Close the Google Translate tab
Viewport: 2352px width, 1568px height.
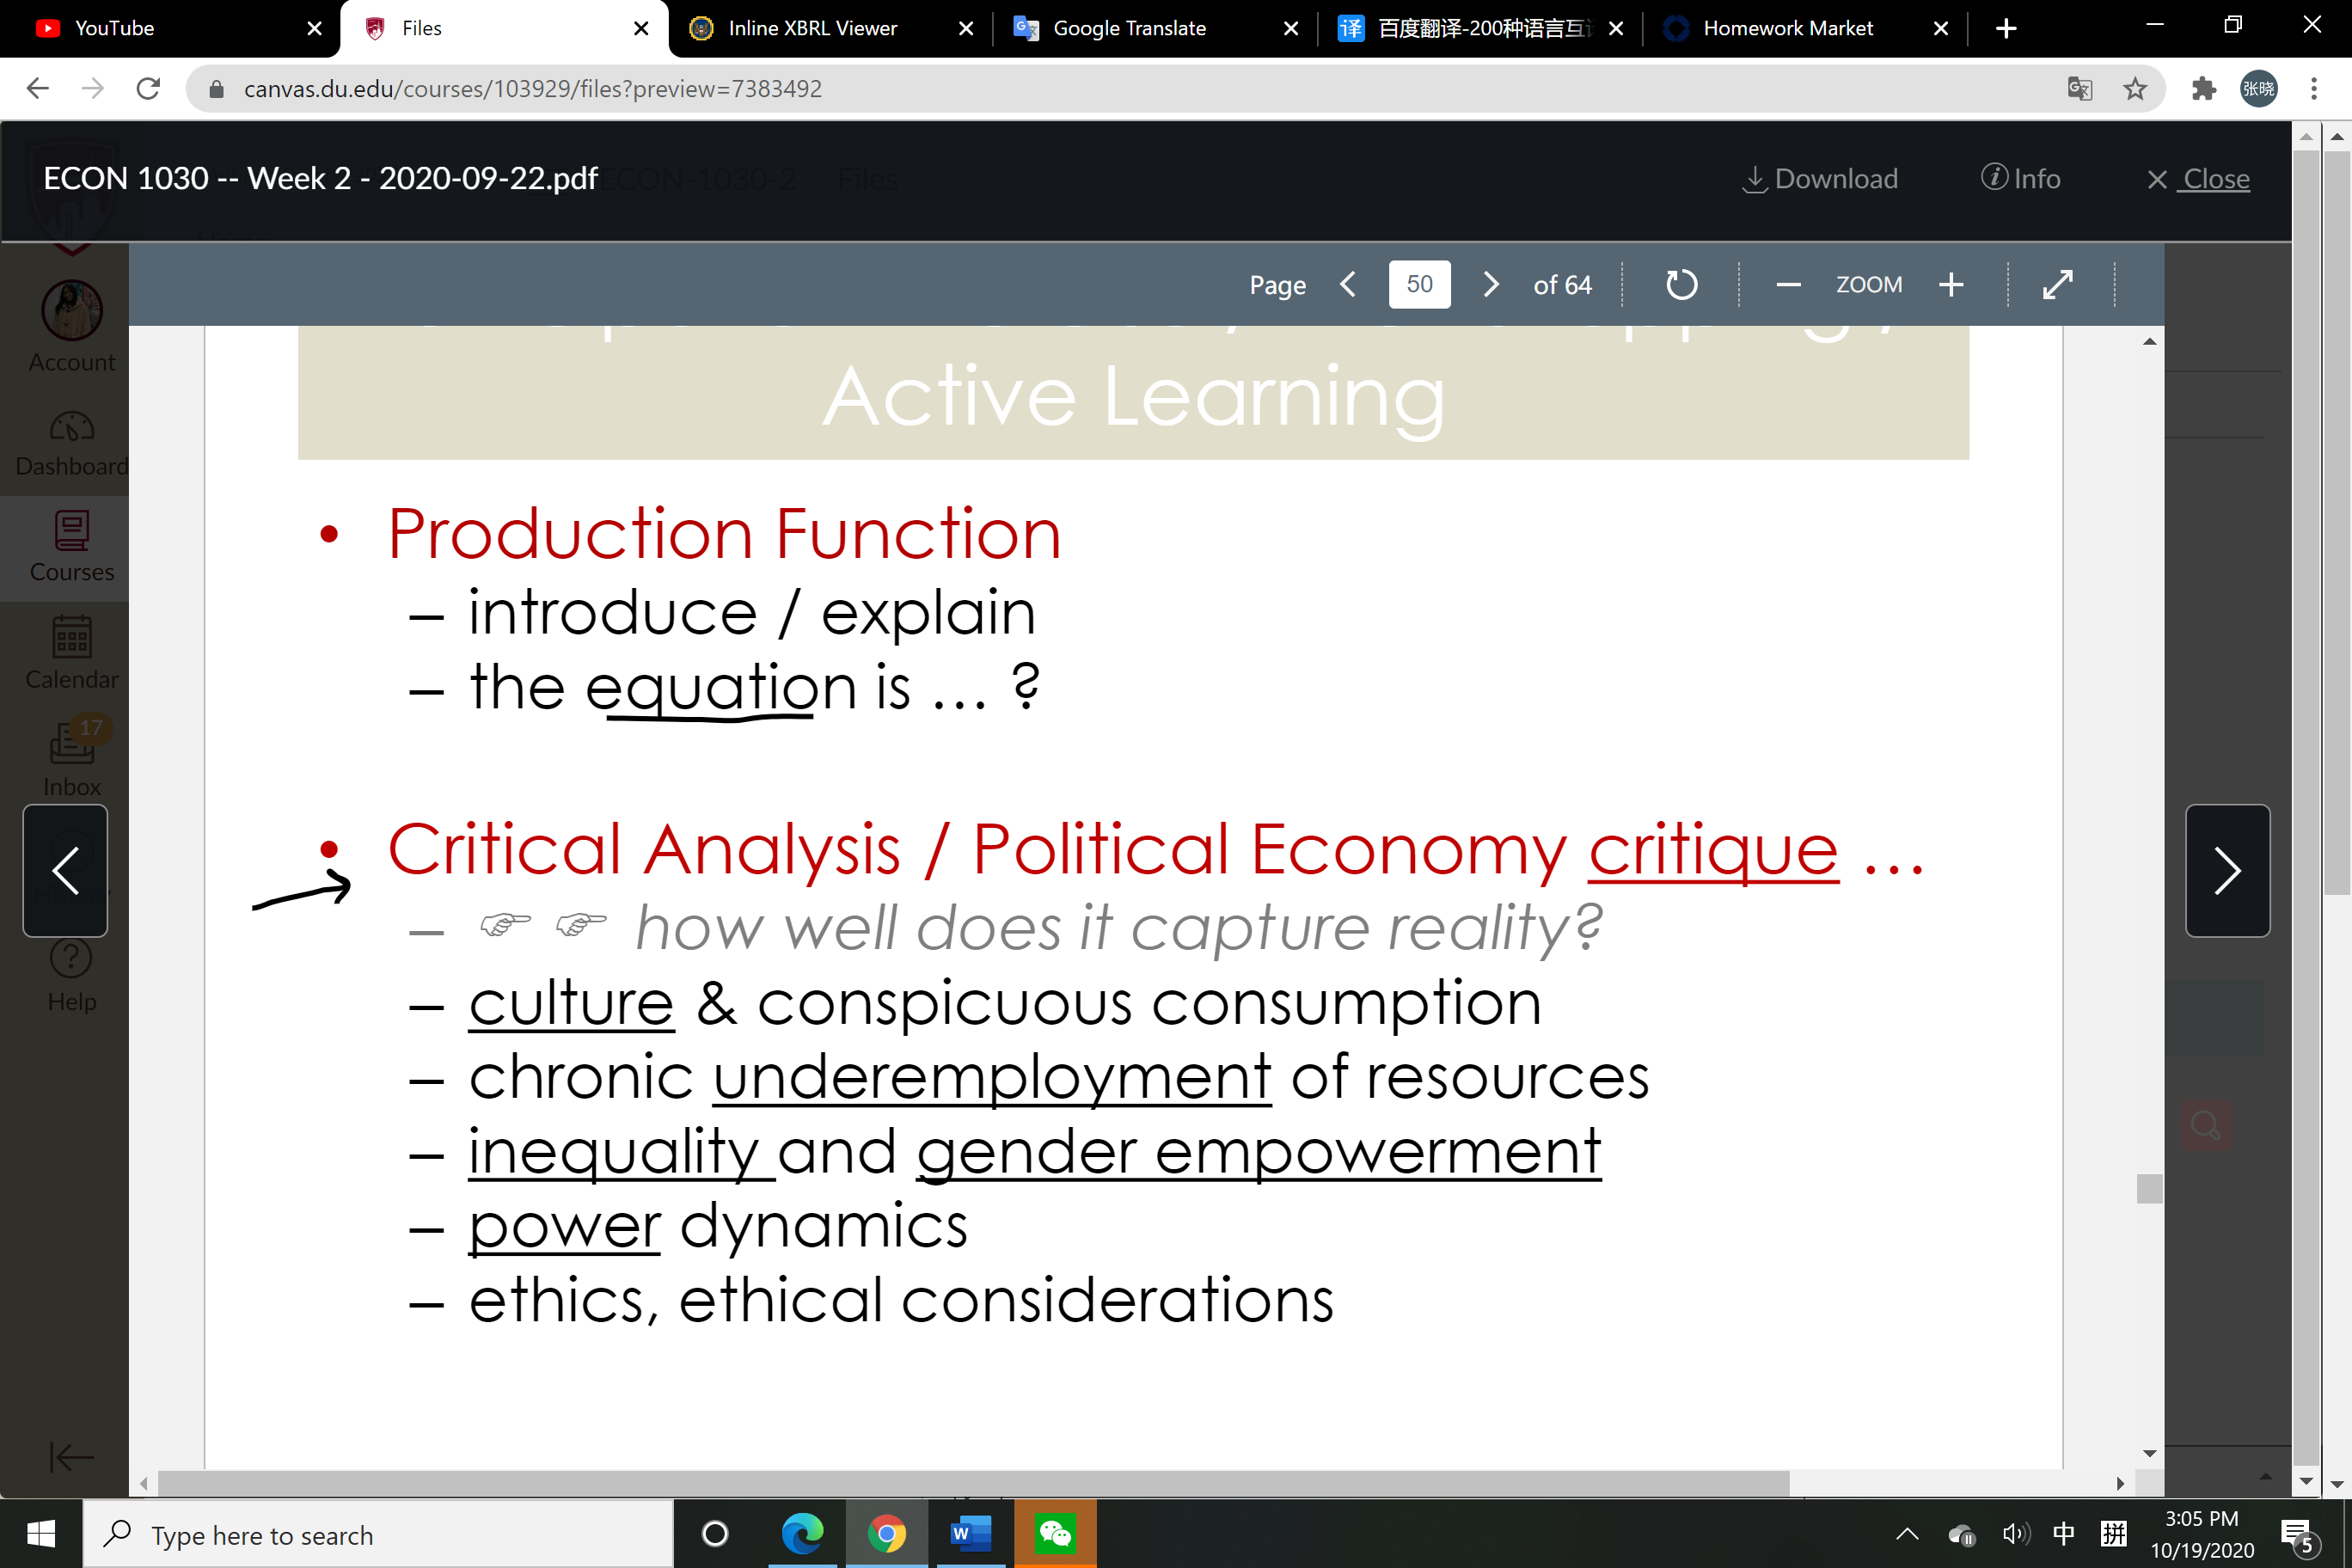point(1291,28)
